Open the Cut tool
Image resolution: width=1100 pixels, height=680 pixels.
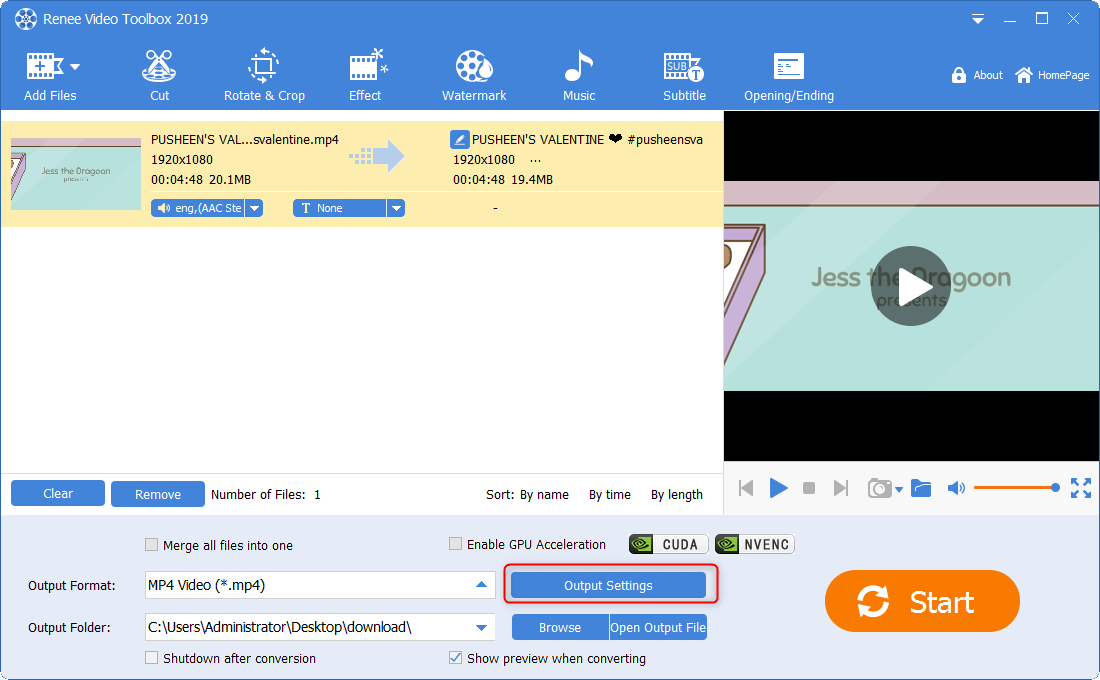[159, 76]
